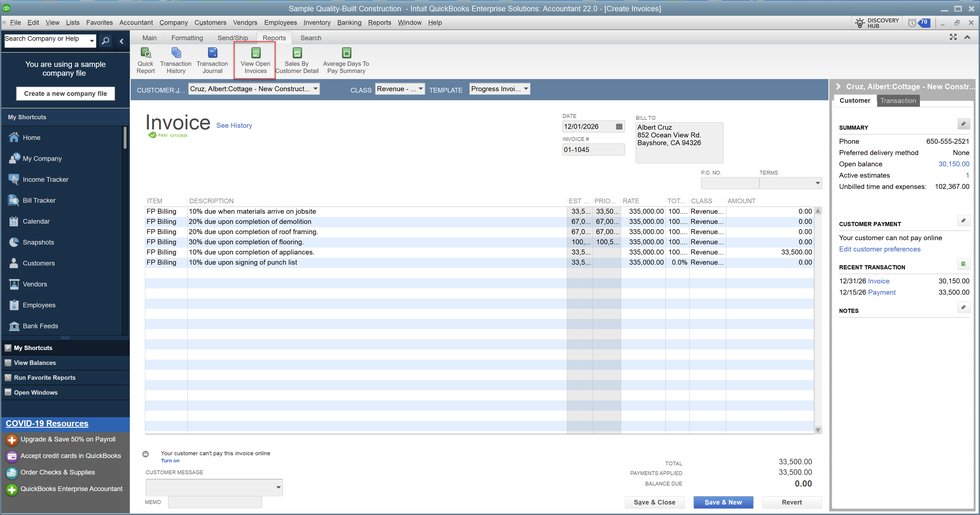
Task: Click the Save & New button
Action: coord(723,502)
